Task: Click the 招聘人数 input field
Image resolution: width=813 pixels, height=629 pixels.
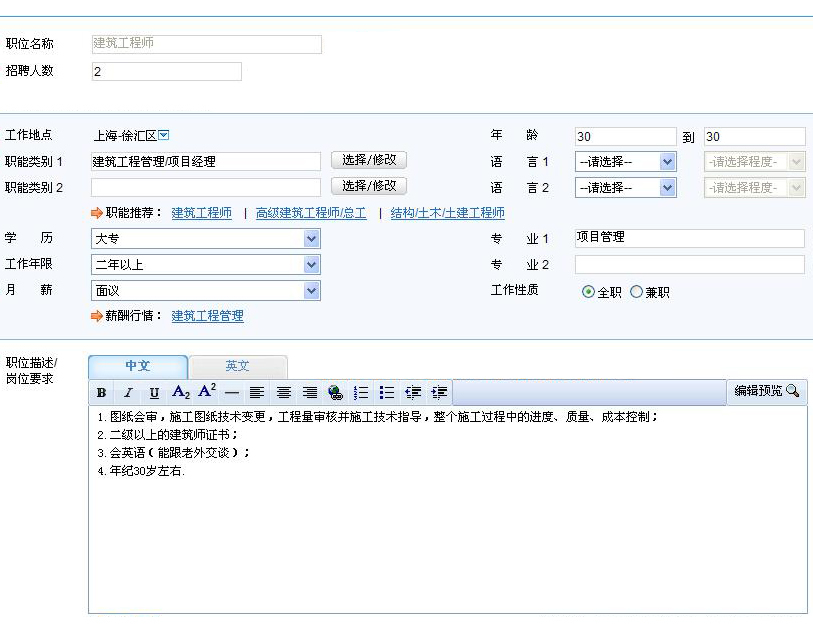Action: click(166, 71)
